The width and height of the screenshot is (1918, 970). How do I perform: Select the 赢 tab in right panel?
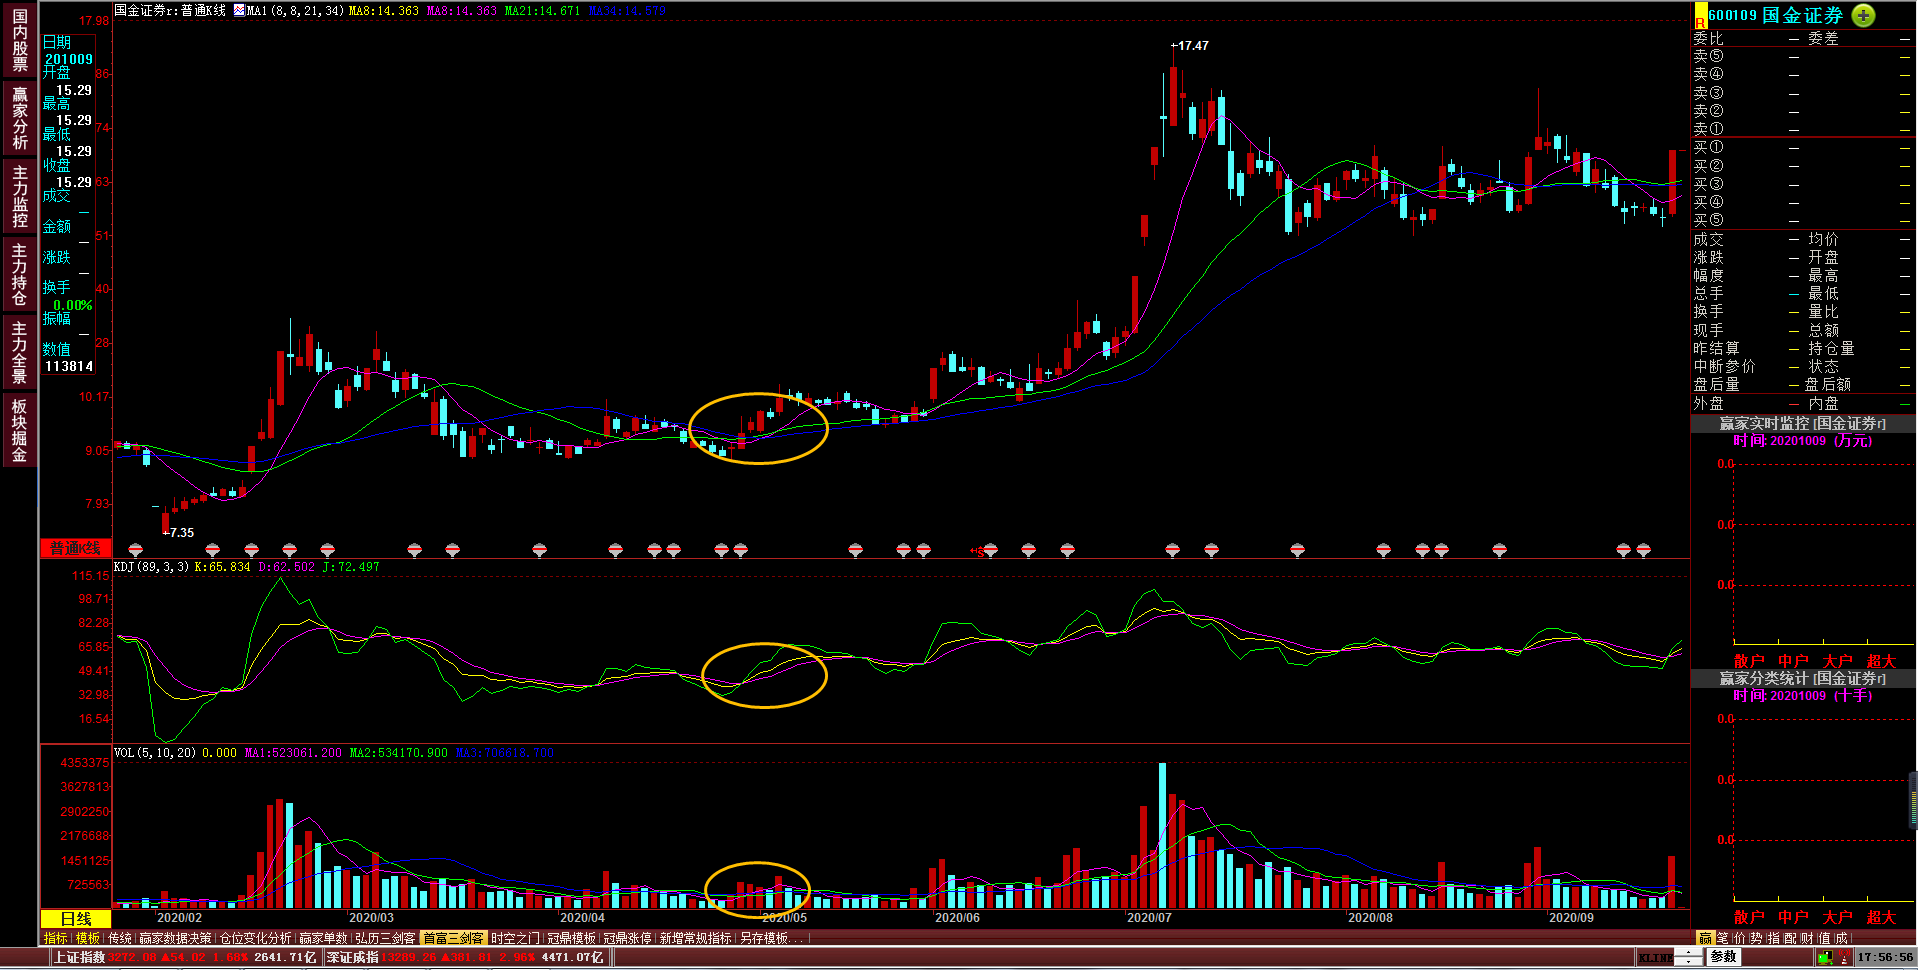click(1705, 938)
